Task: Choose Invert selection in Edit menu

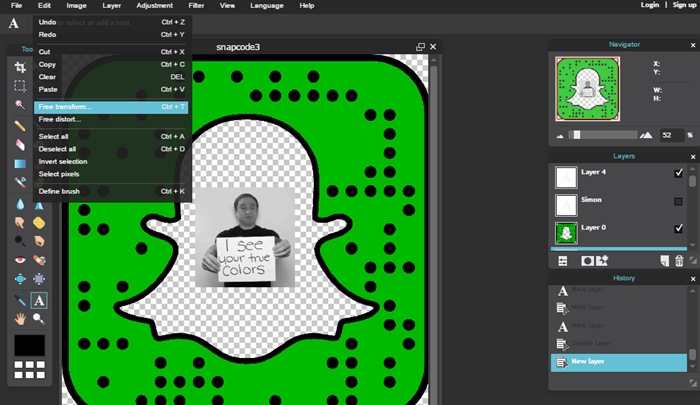Action: (x=111, y=161)
